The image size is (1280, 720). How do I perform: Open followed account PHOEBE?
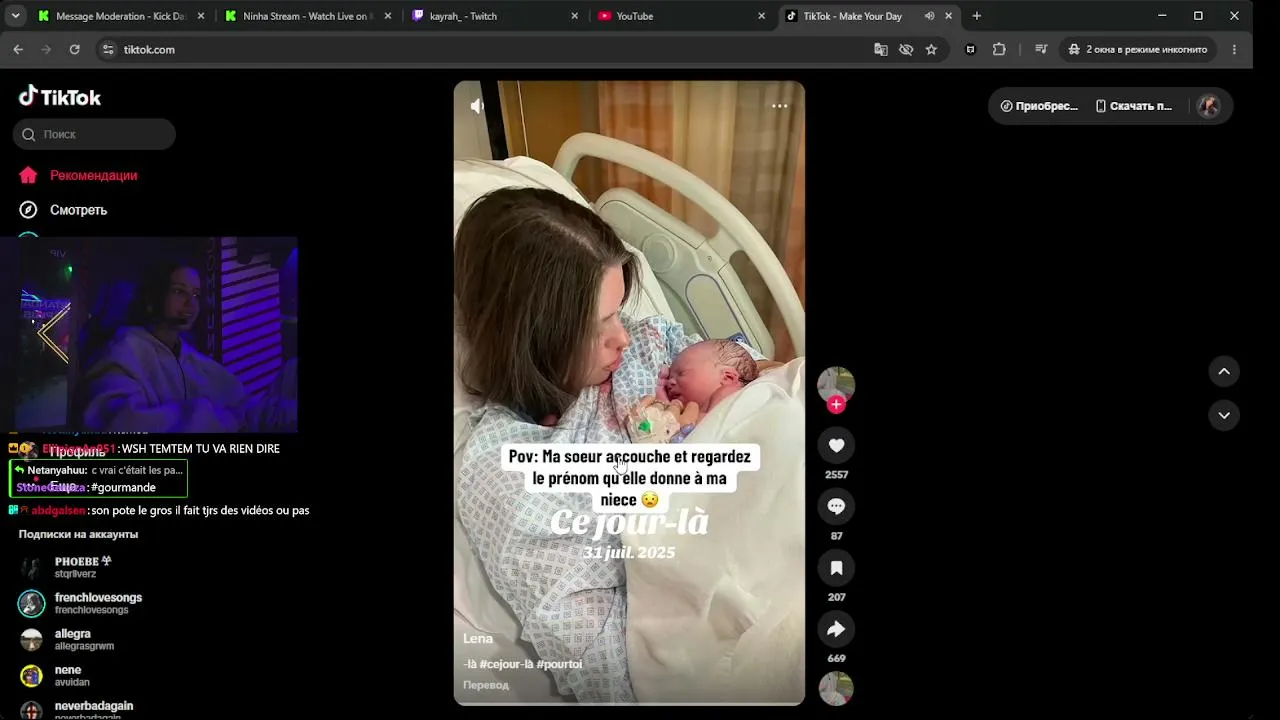[82, 567]
